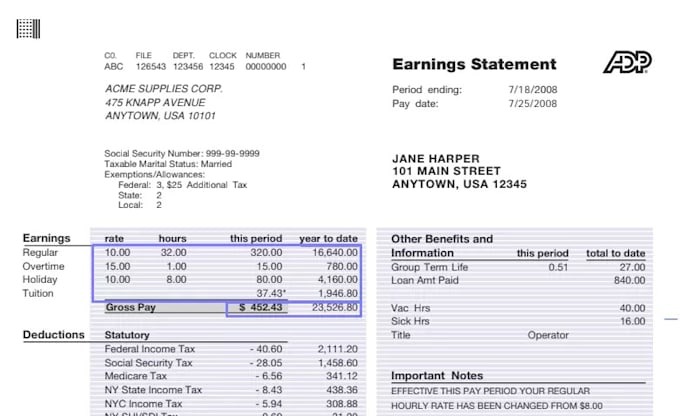Click the Deductions section heading

[53, 335]
